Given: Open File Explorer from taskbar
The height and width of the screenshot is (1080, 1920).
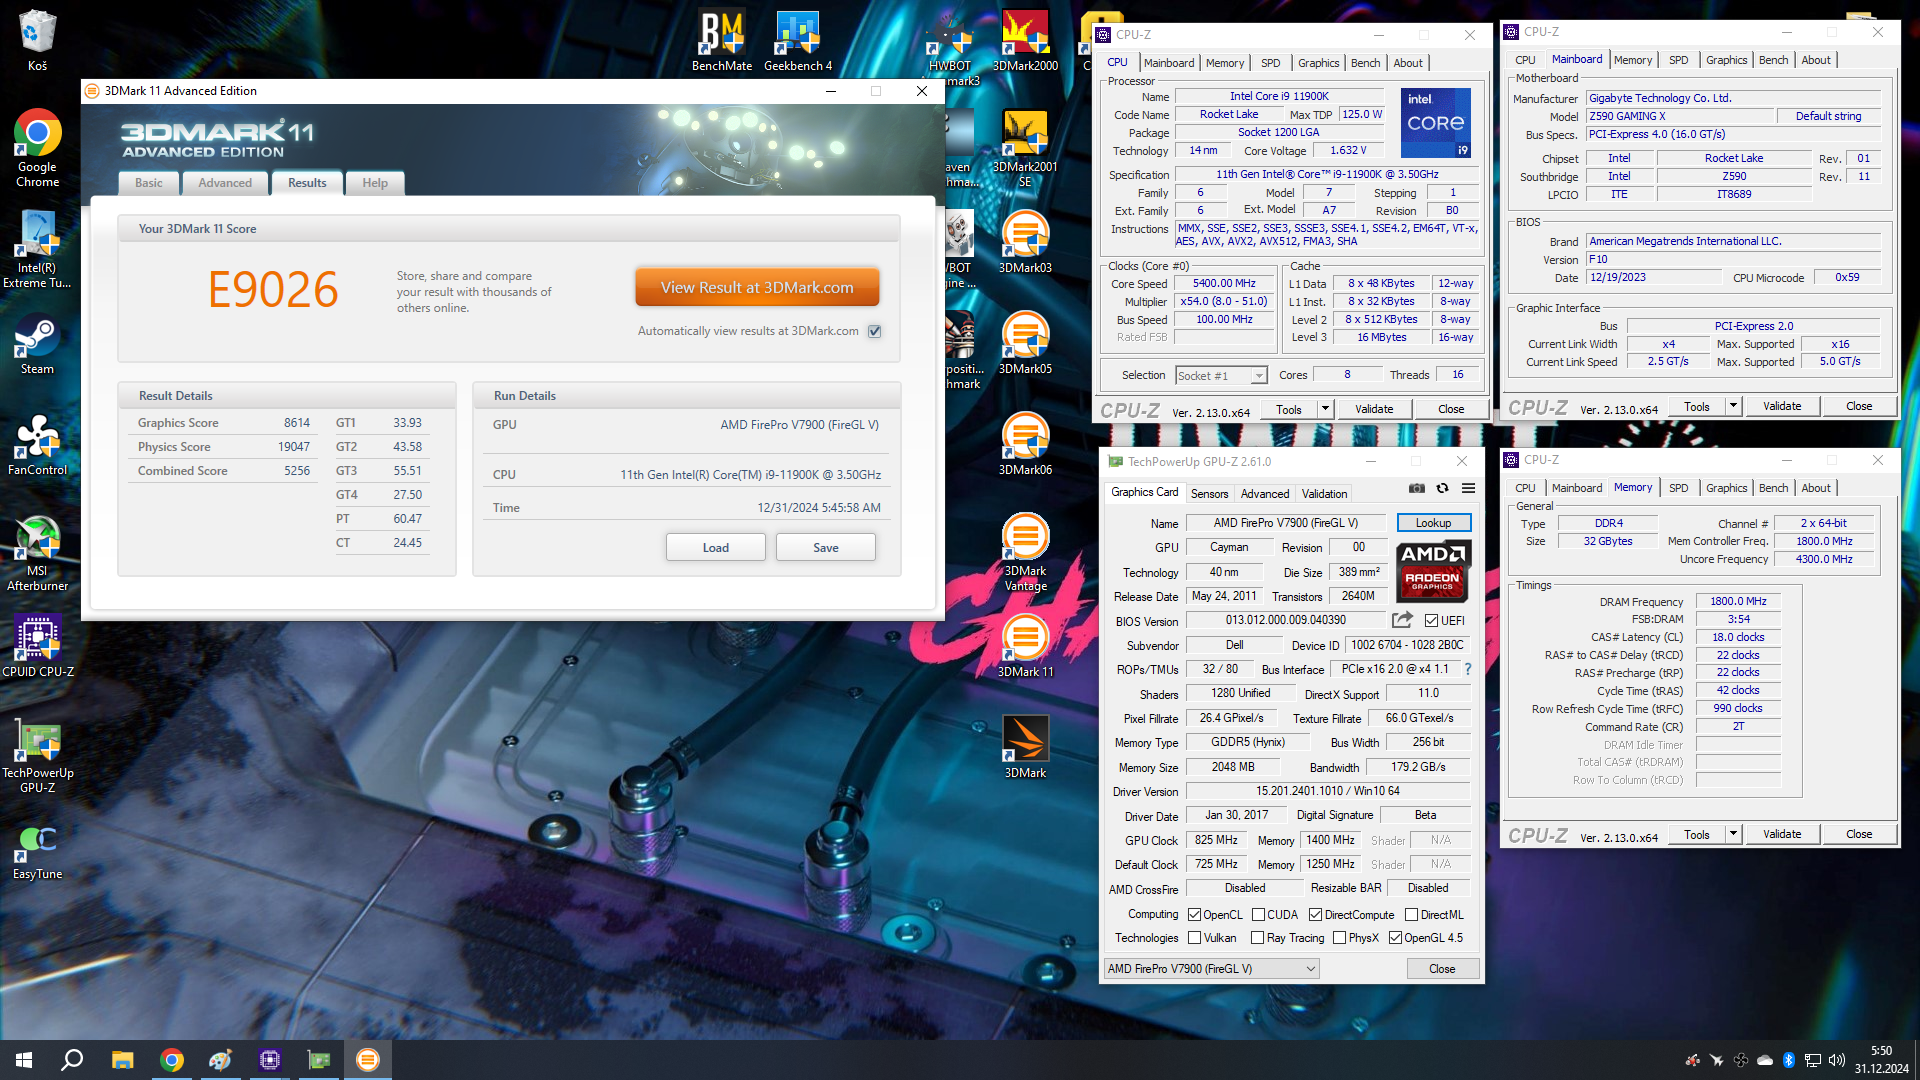Looking at the screenshot, I should coord(122,1060).
